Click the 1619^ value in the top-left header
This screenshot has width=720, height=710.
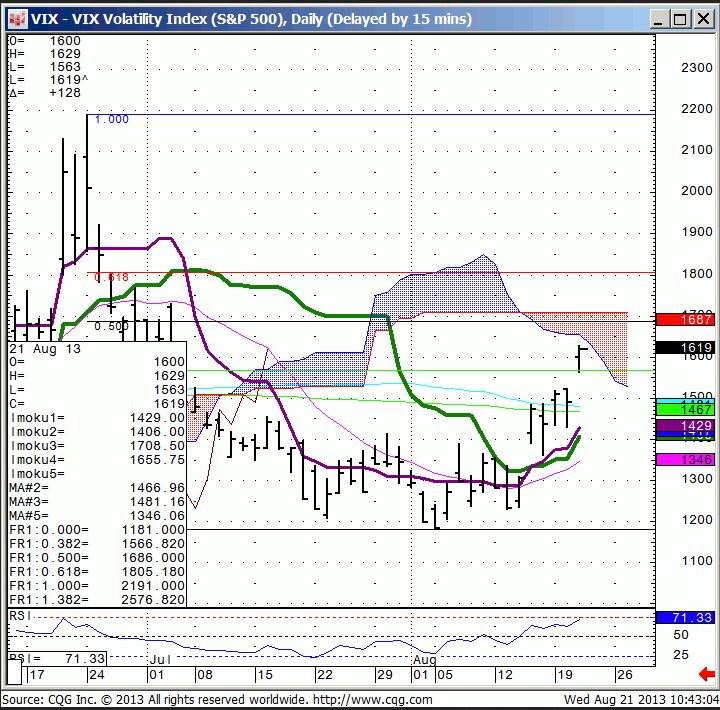(69, 80)
